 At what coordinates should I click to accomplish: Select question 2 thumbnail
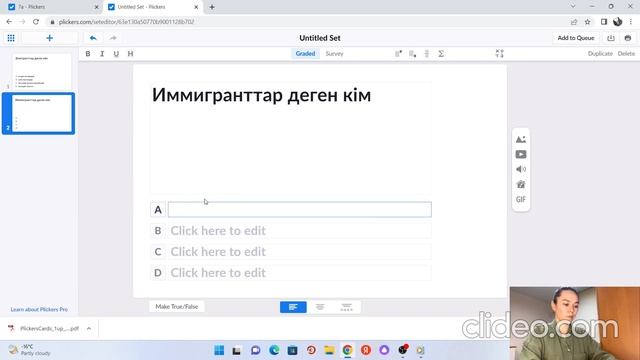(42, 113)
